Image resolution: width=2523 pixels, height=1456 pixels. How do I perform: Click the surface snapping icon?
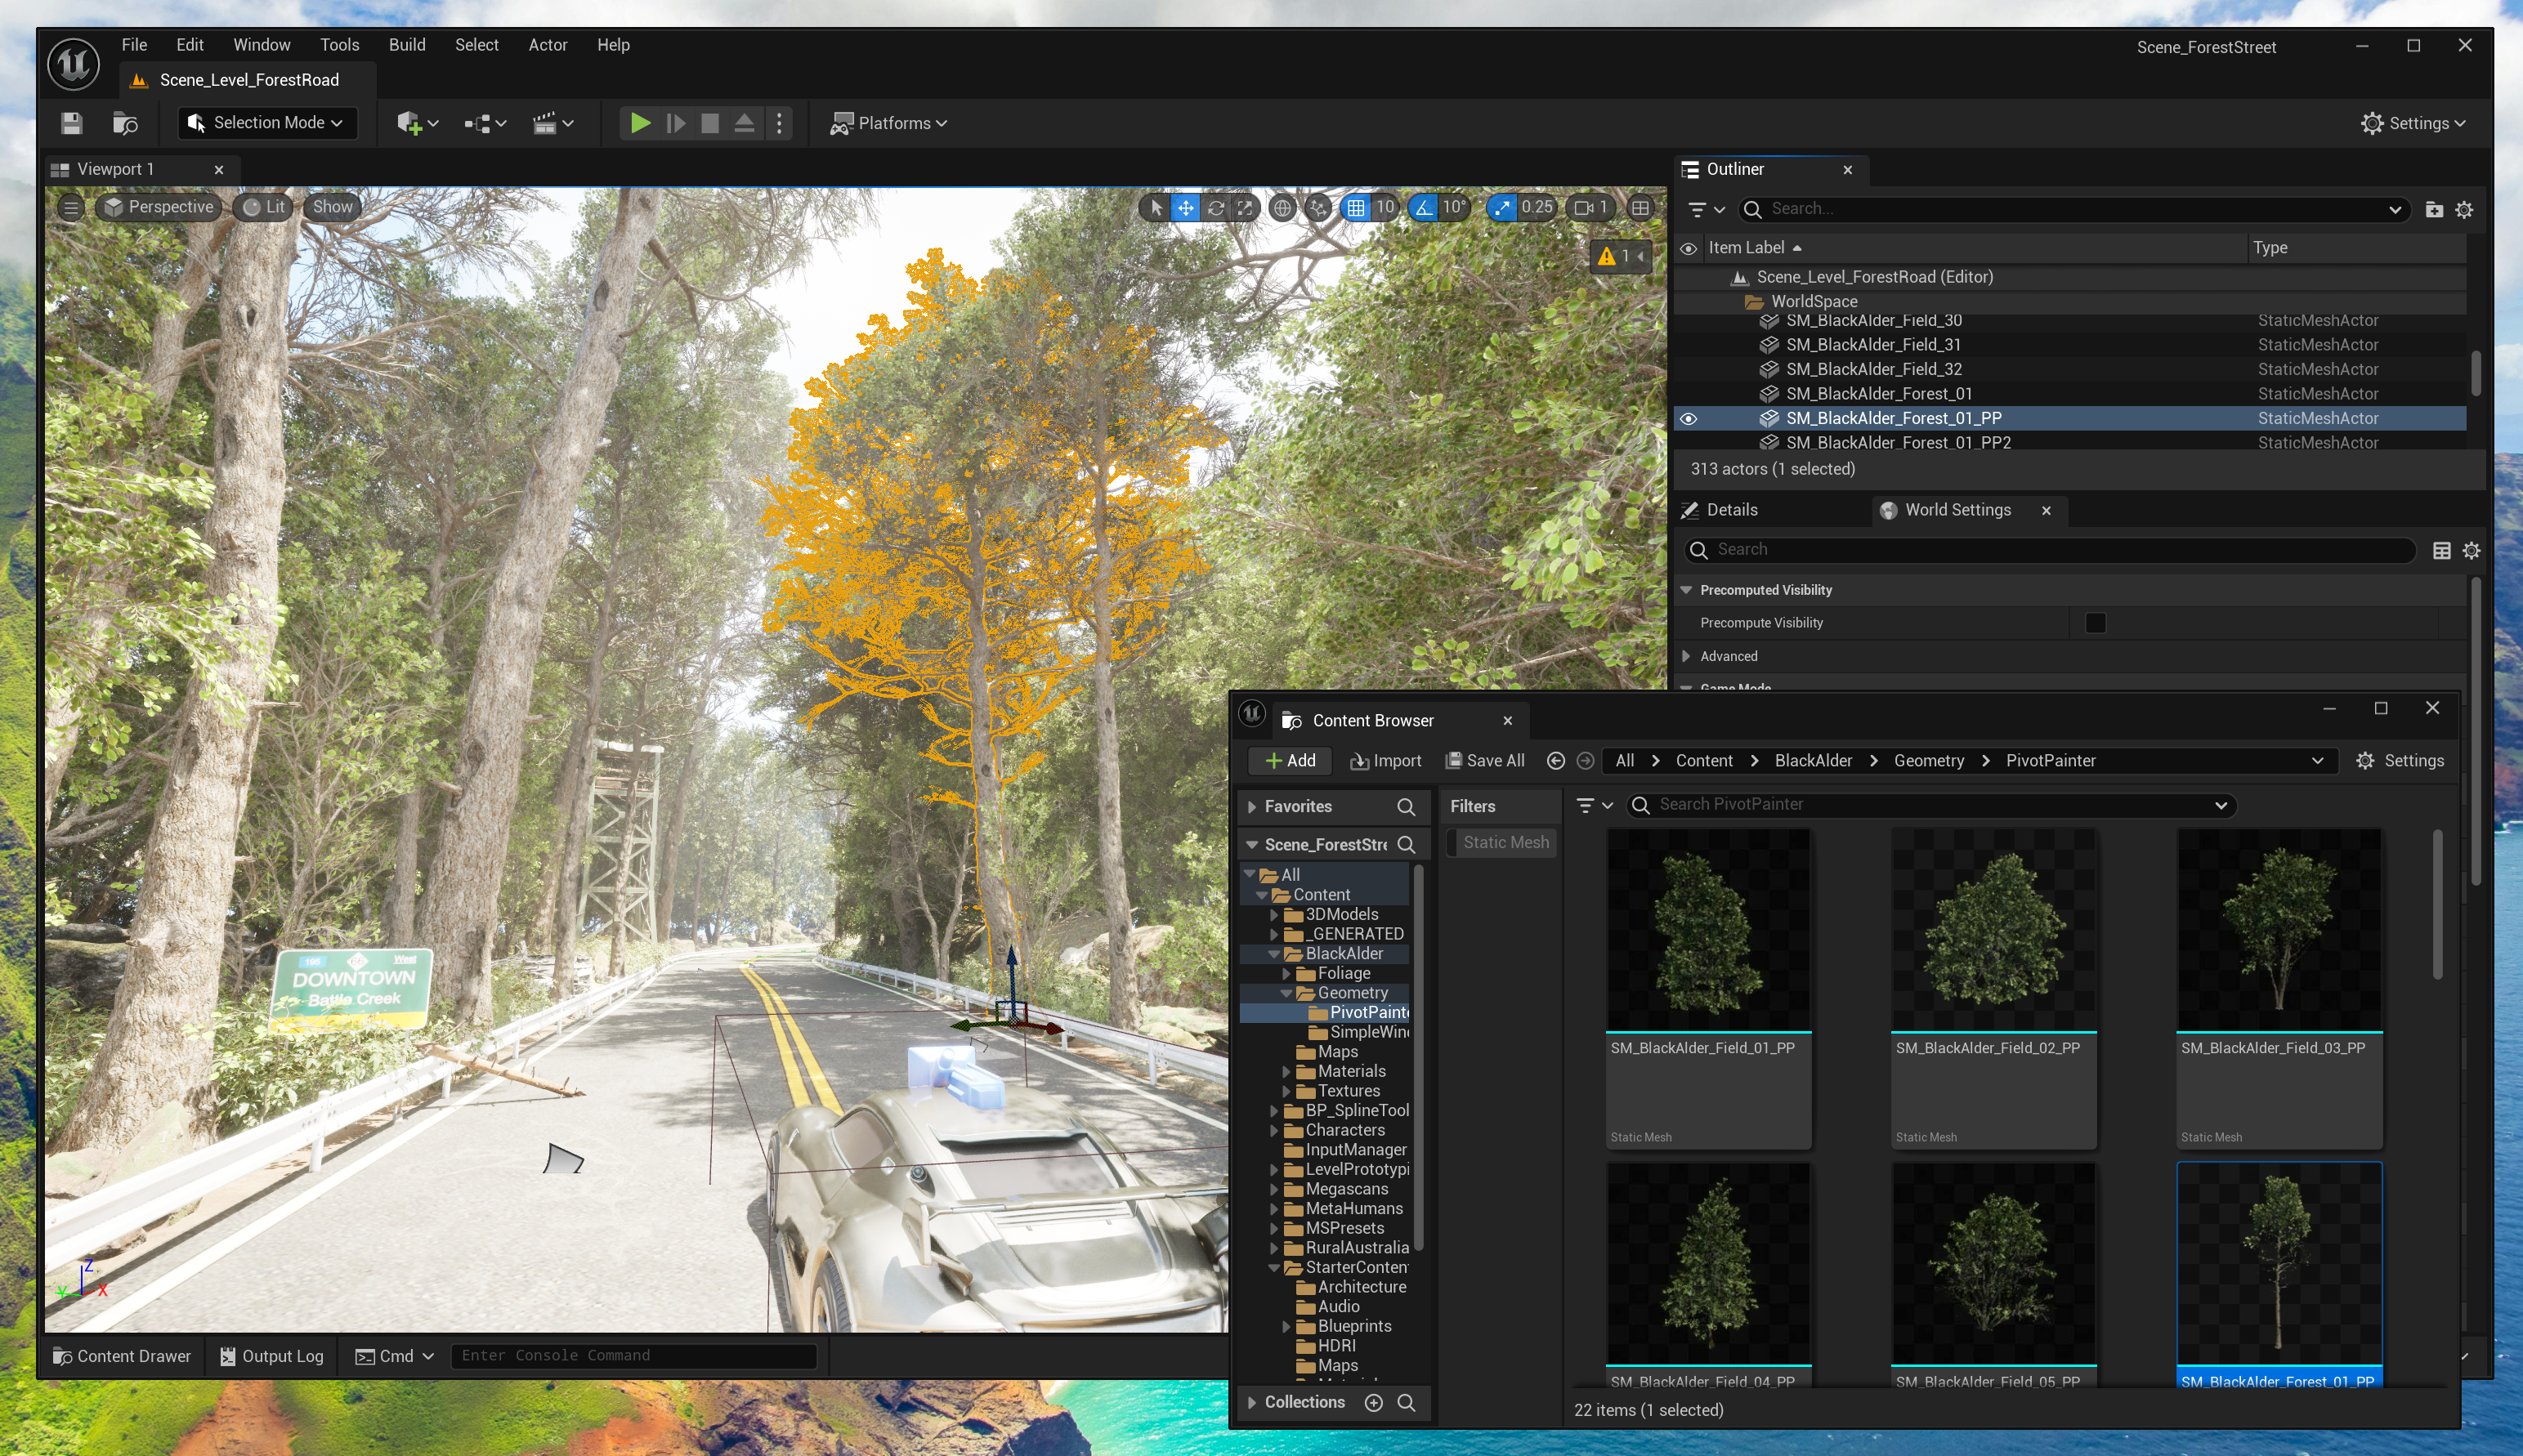click(x=1319, y=208)
